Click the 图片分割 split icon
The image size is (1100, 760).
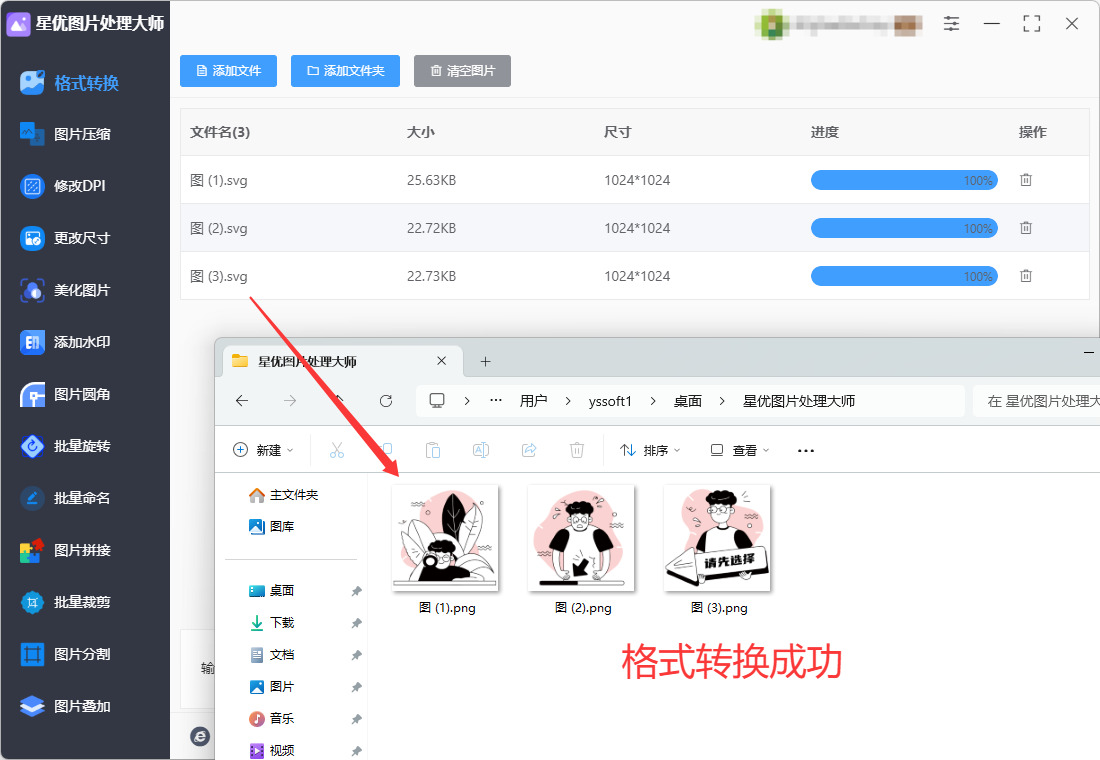[x=32, y=654]
